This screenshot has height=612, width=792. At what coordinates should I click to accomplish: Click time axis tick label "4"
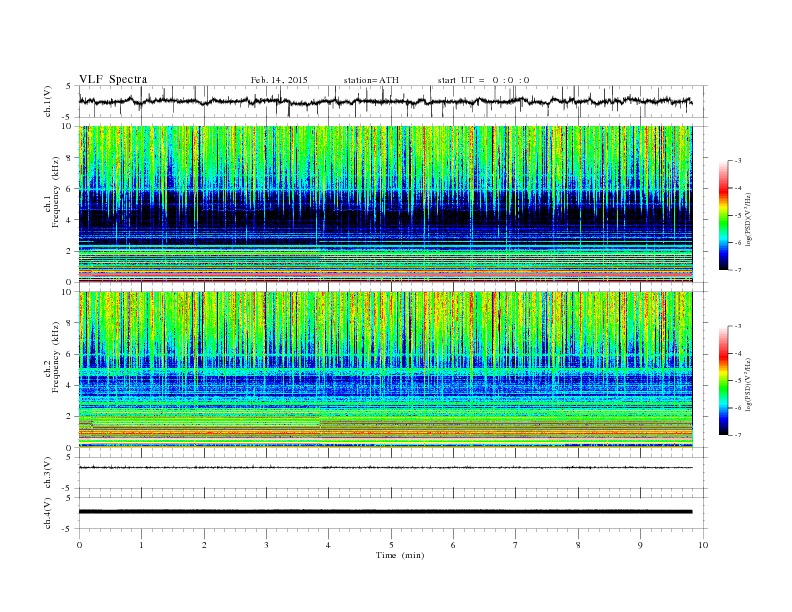point(328,545)
